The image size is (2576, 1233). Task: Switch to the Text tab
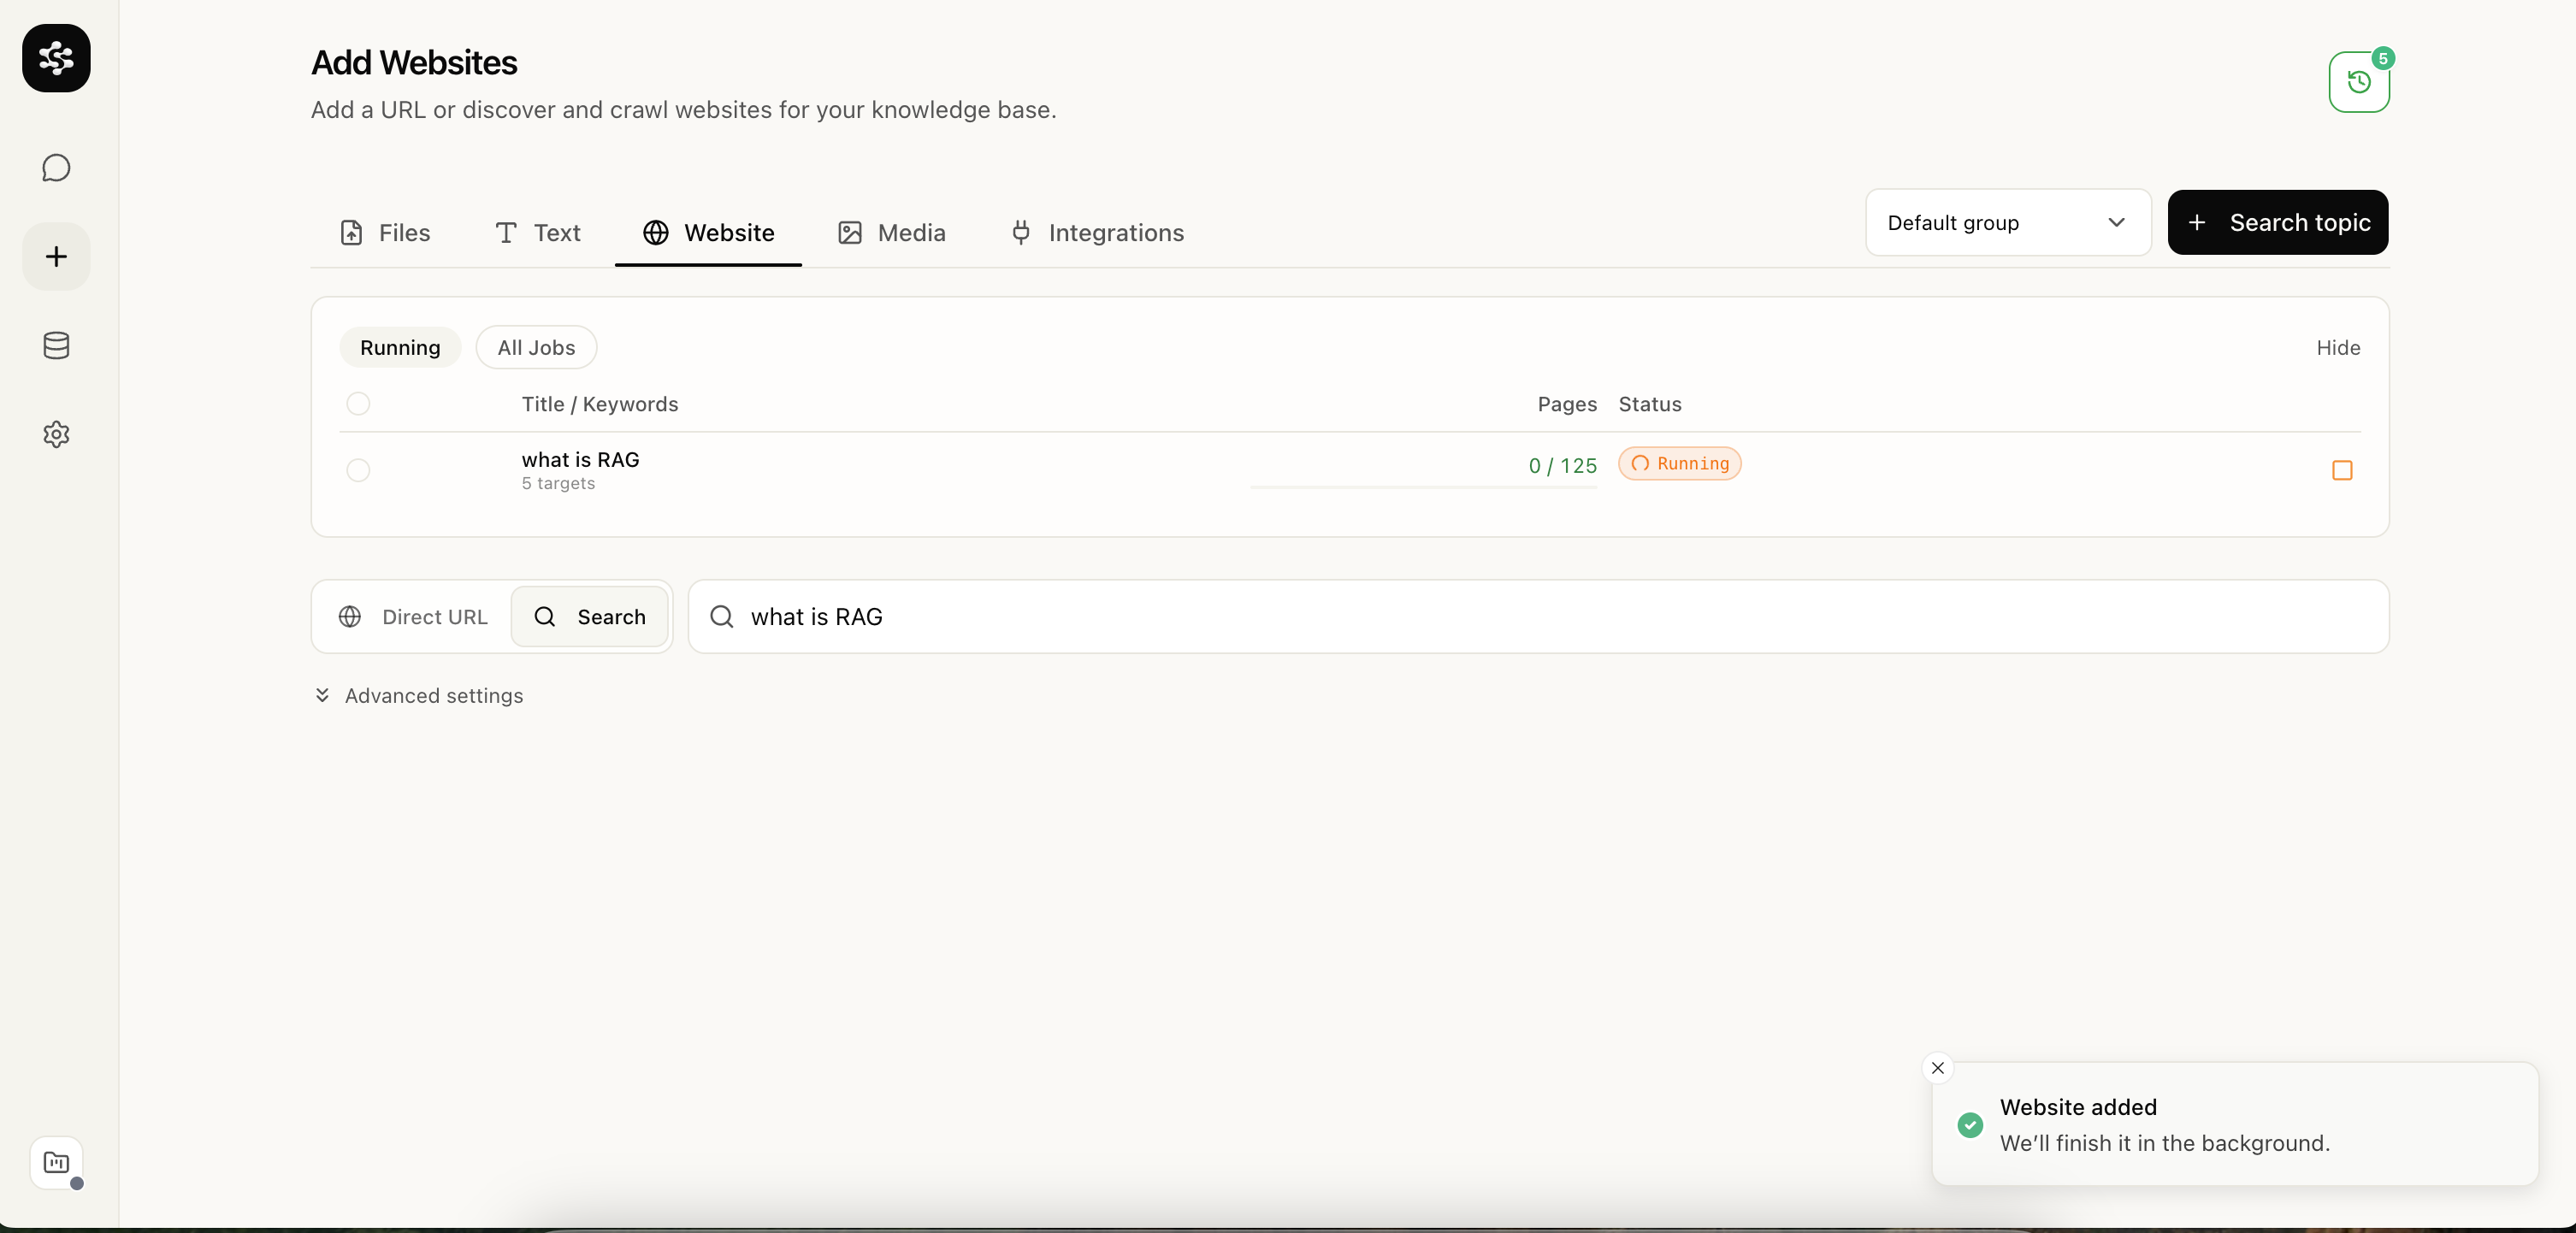[537, 233]
